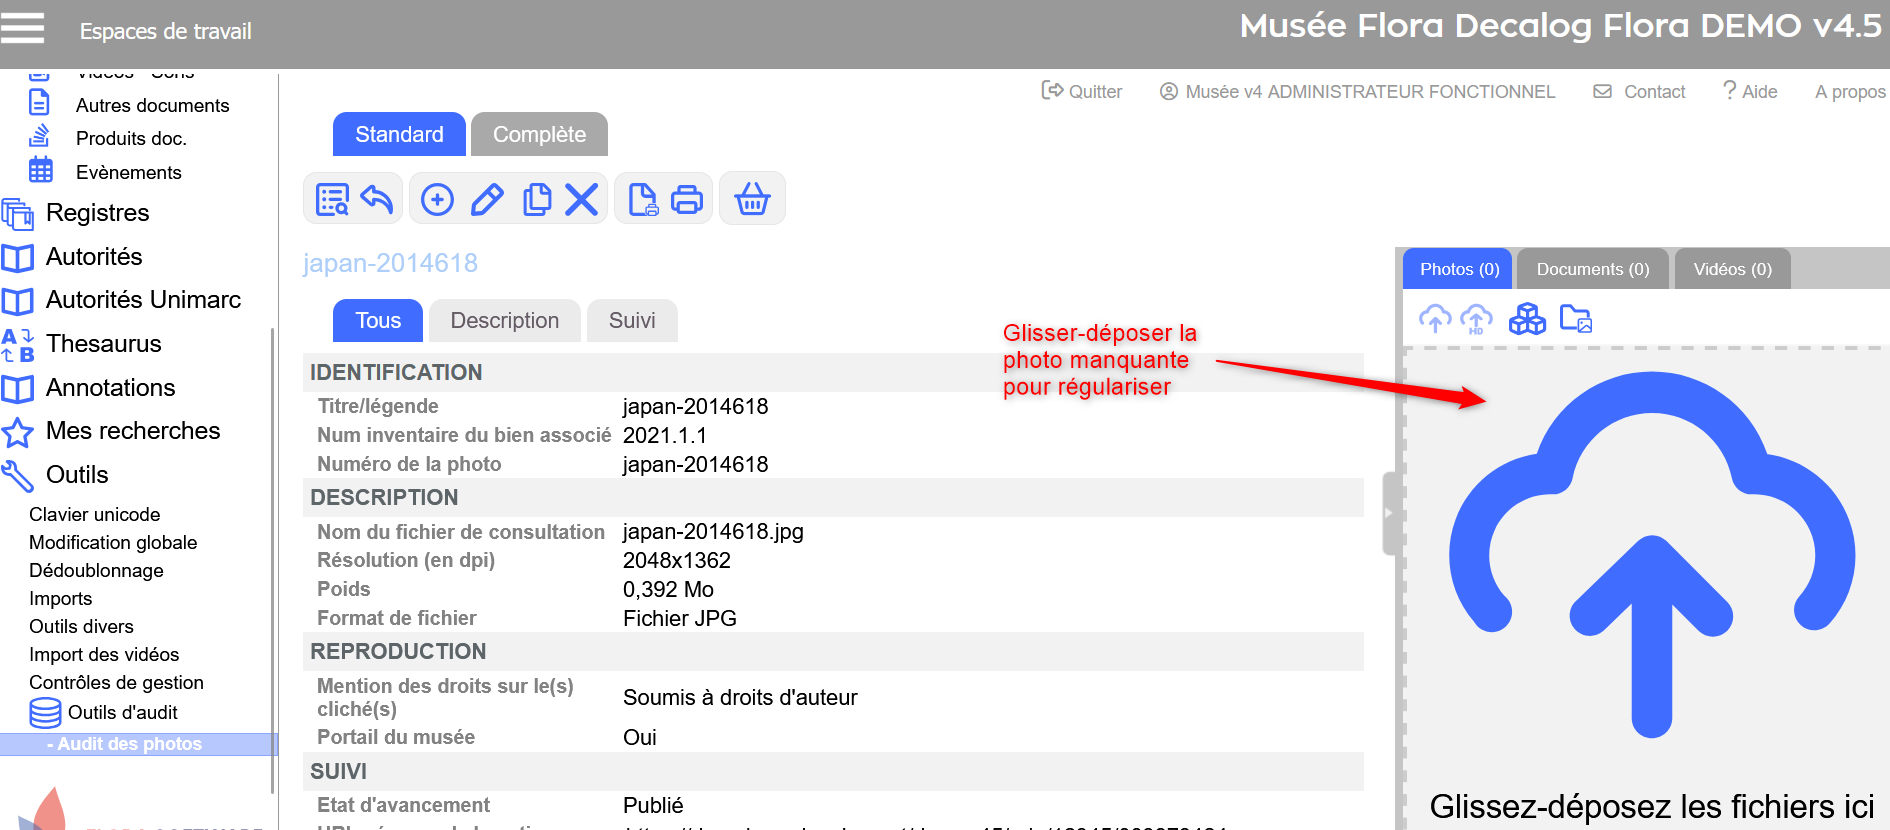1890x830 pixels.
Task: Click the pencil edit icon
Action: pos(487,200)
